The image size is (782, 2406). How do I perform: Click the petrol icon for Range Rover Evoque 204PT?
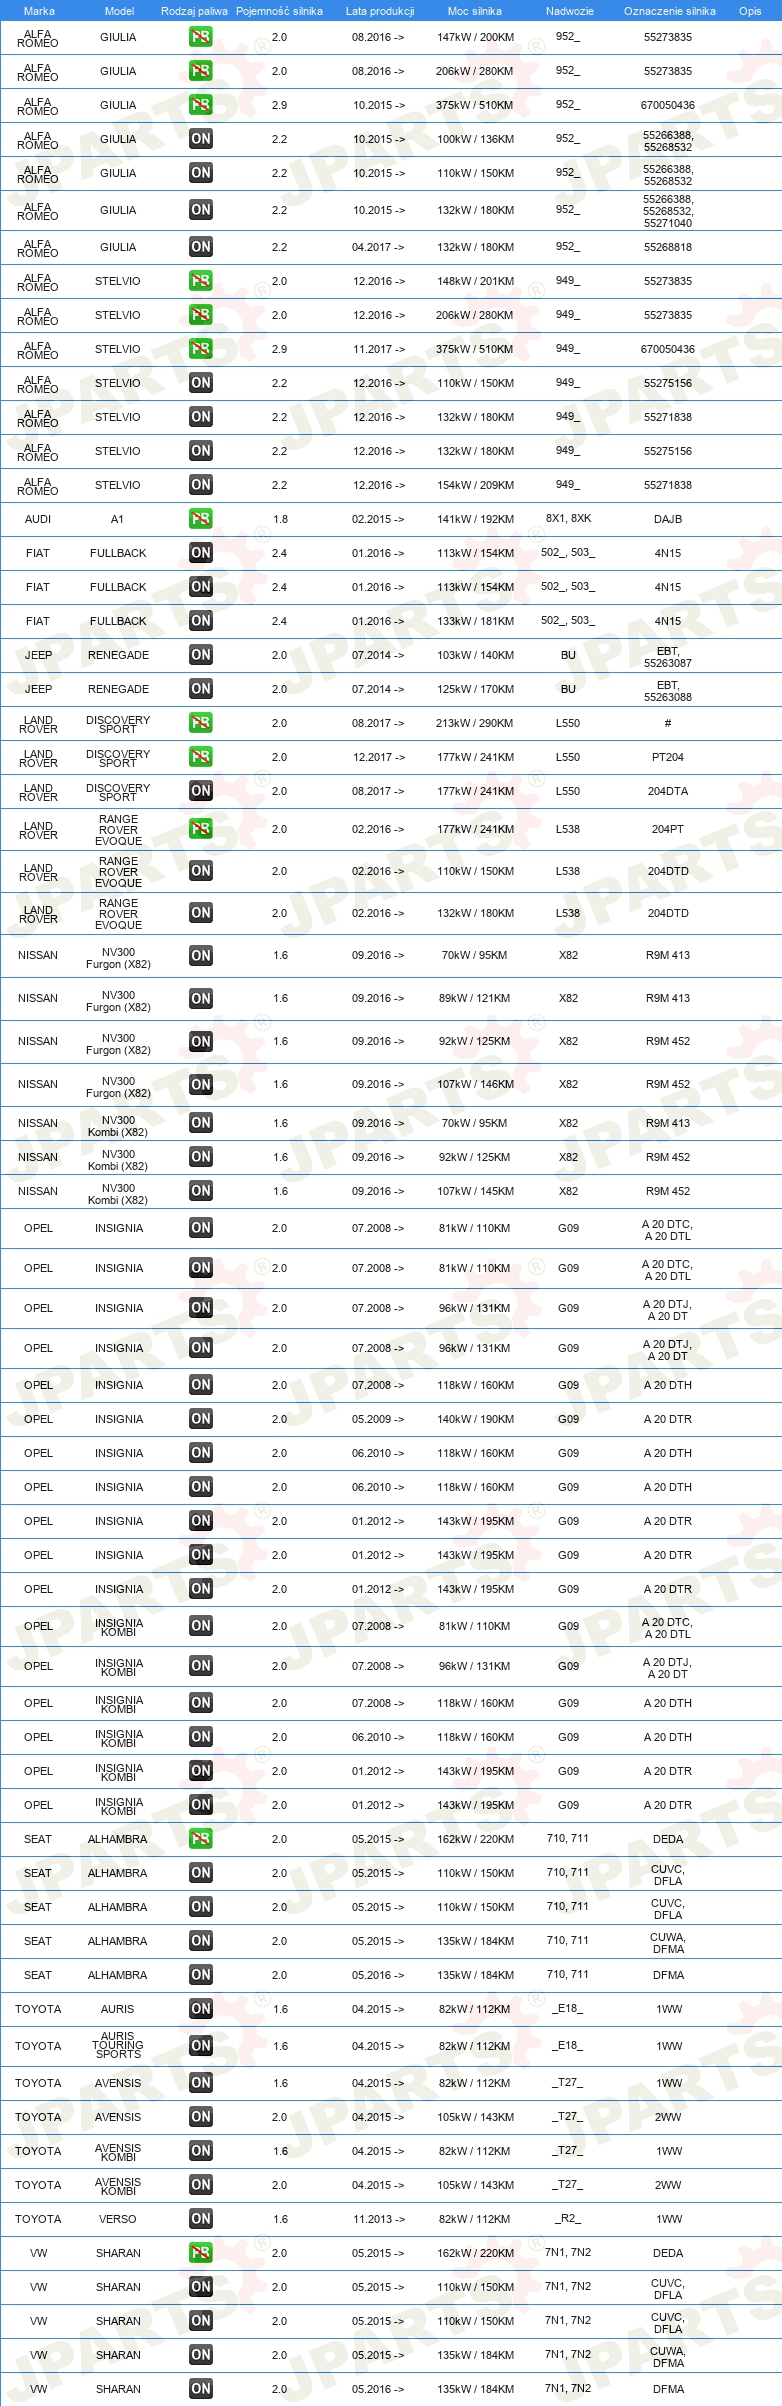pyautogui.click(x=201, y=829)
